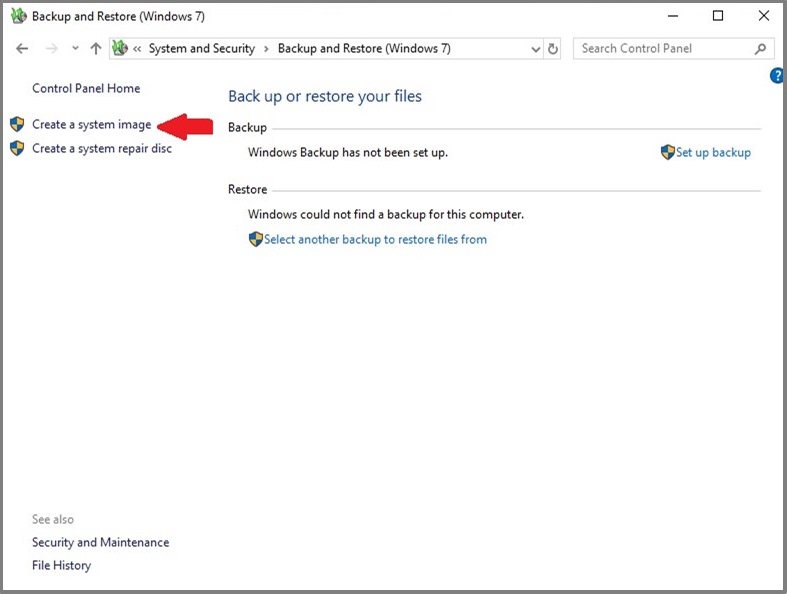Viewport: 787px width, 594px height.
Task: Select another backup to restore files from
Action: 374,240
